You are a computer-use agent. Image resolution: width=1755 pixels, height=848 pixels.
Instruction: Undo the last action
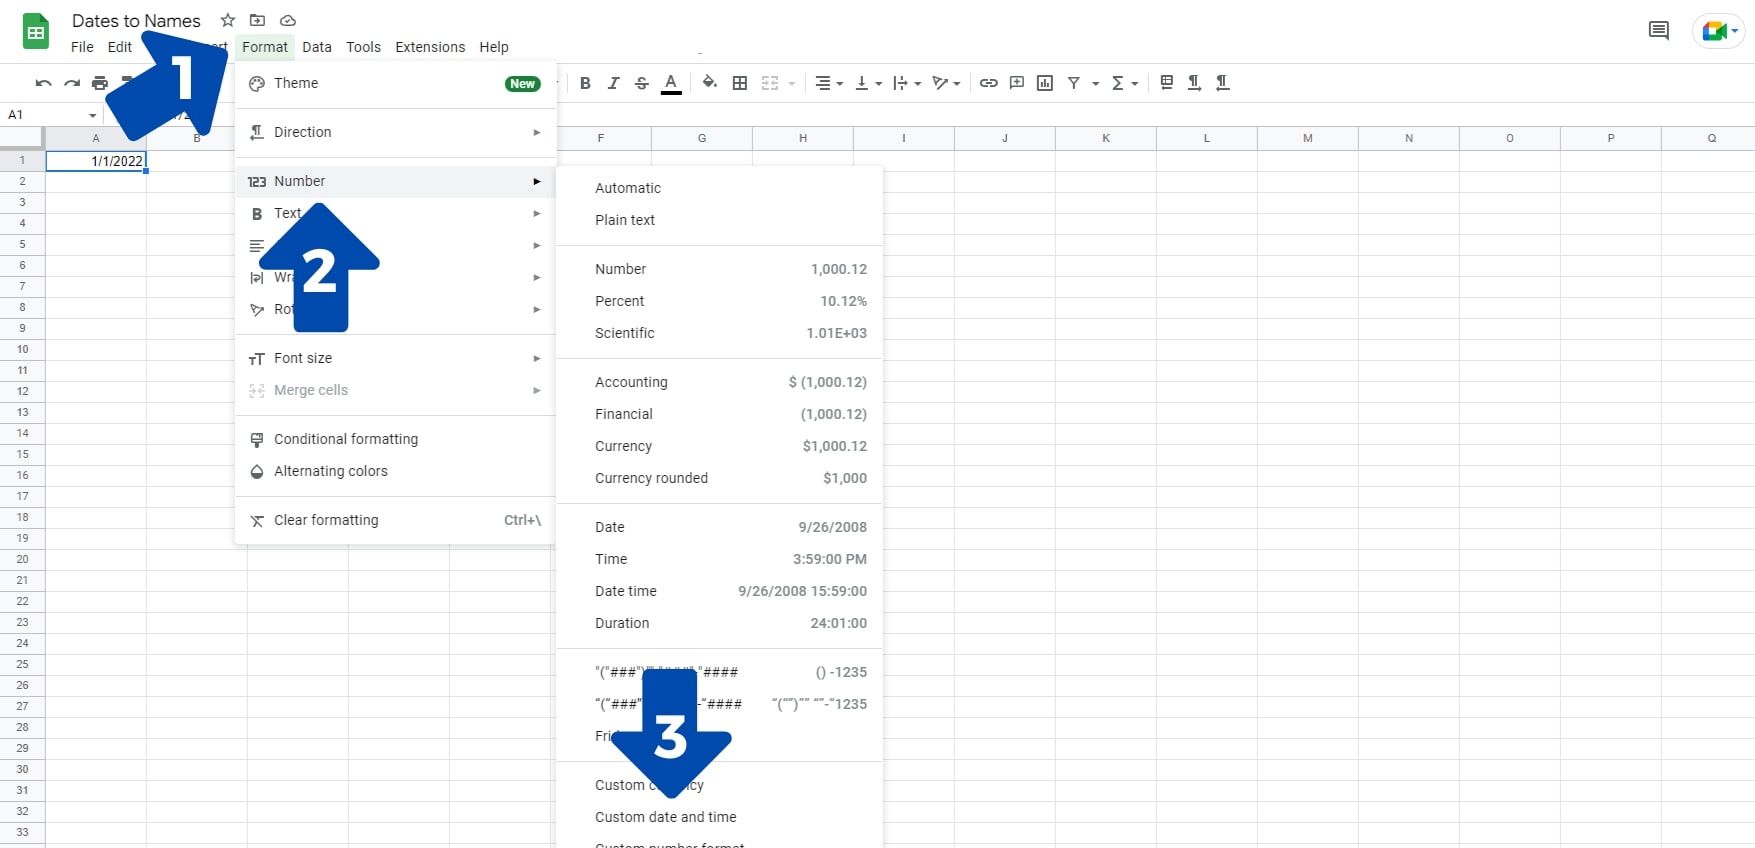pos(43,83)
